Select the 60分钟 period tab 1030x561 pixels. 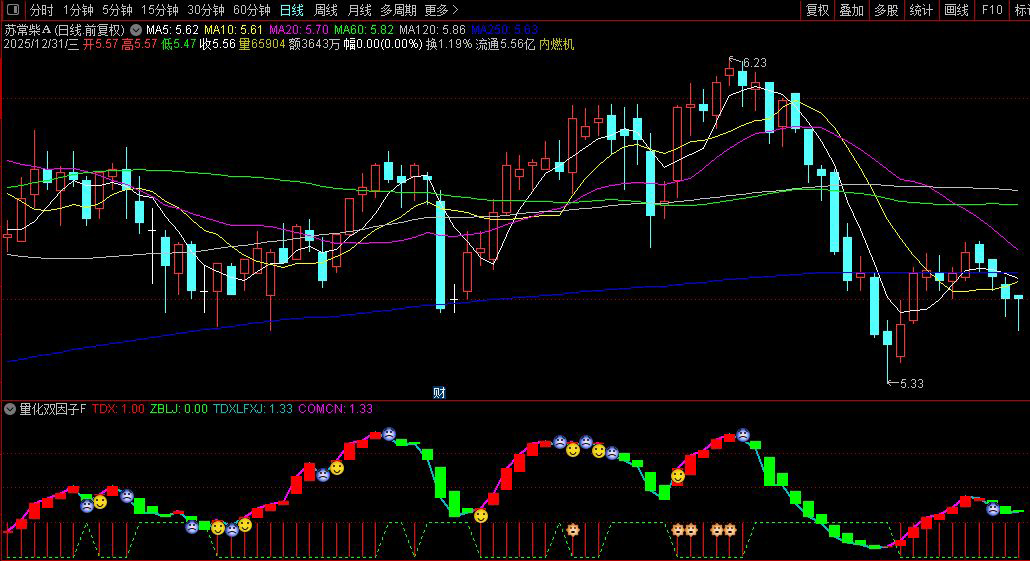[252, 10]
